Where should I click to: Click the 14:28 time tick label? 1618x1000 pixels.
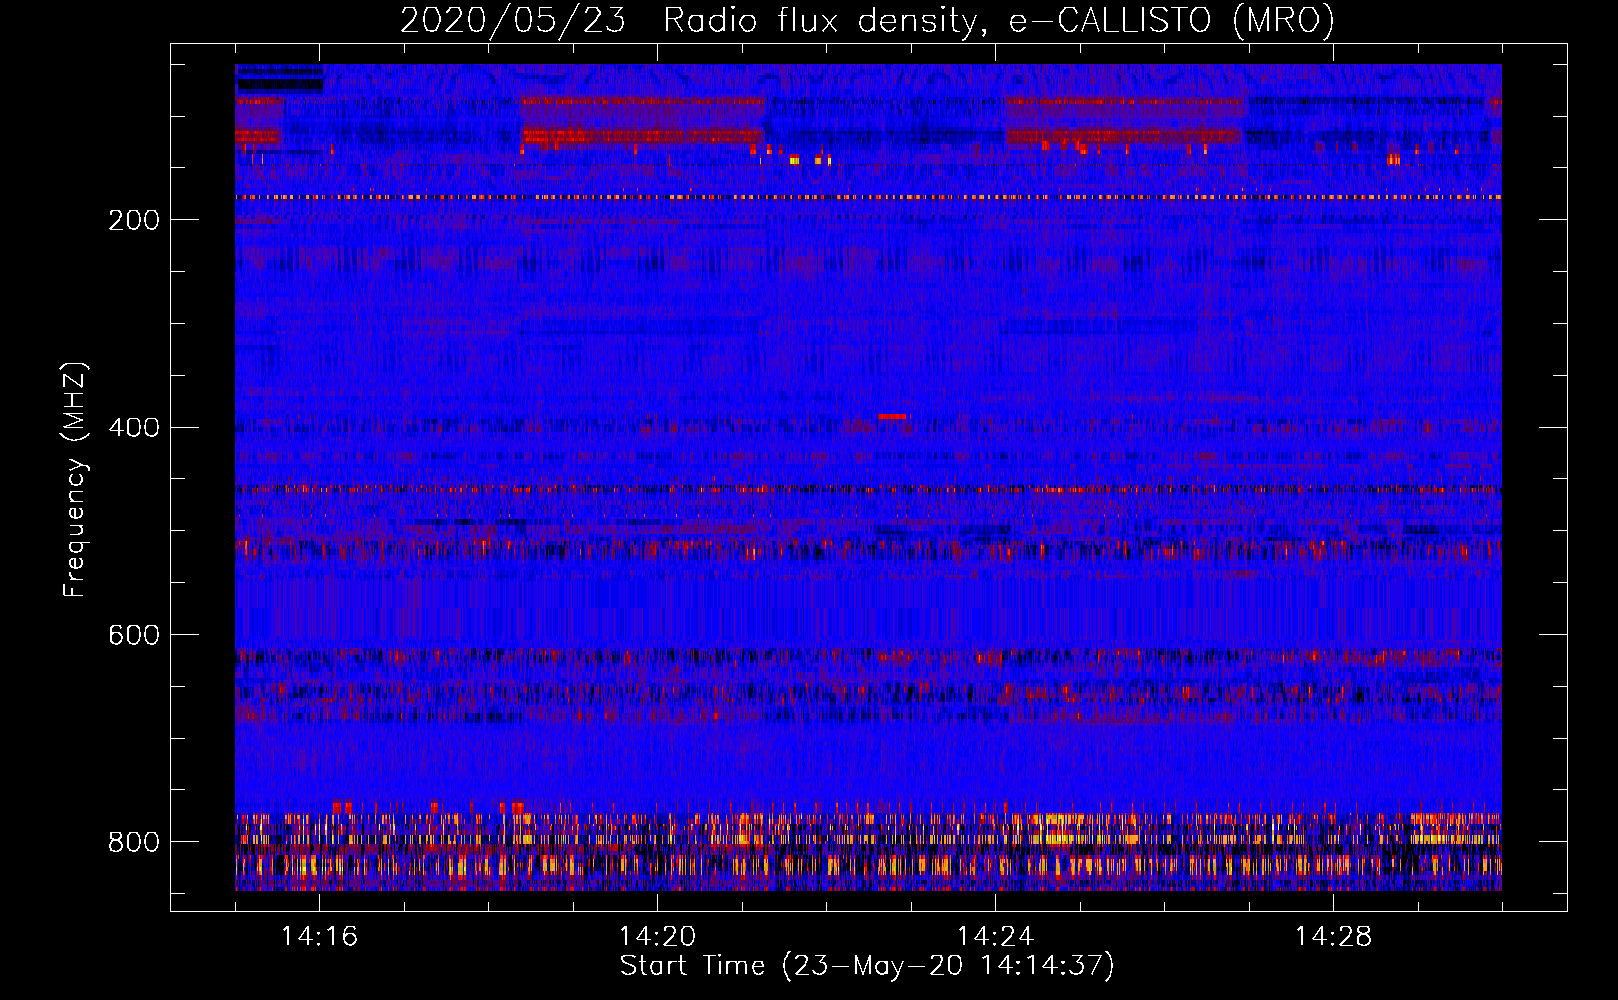[1334, 937]
